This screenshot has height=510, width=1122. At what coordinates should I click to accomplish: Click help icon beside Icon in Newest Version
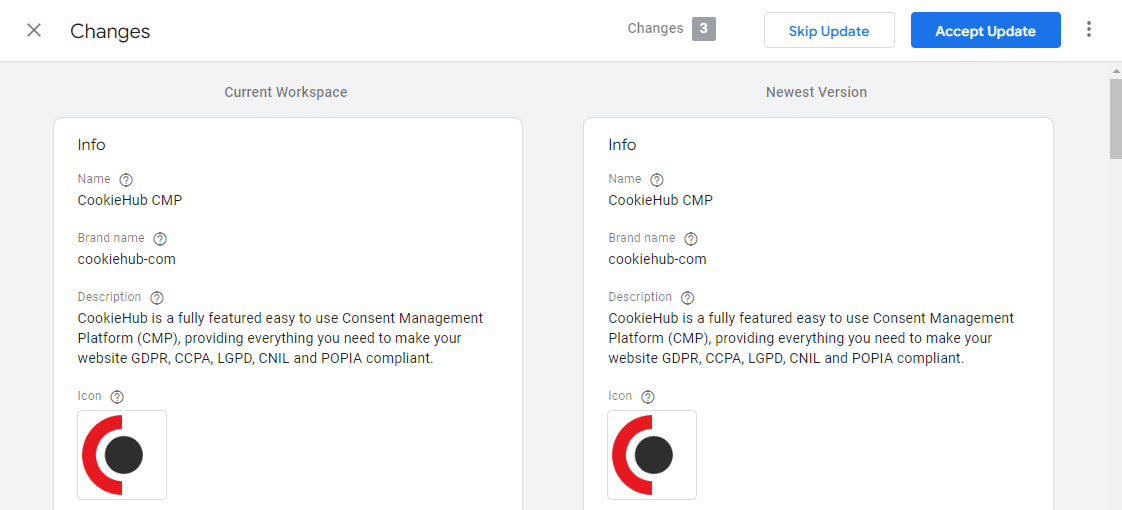pos(648,397)
